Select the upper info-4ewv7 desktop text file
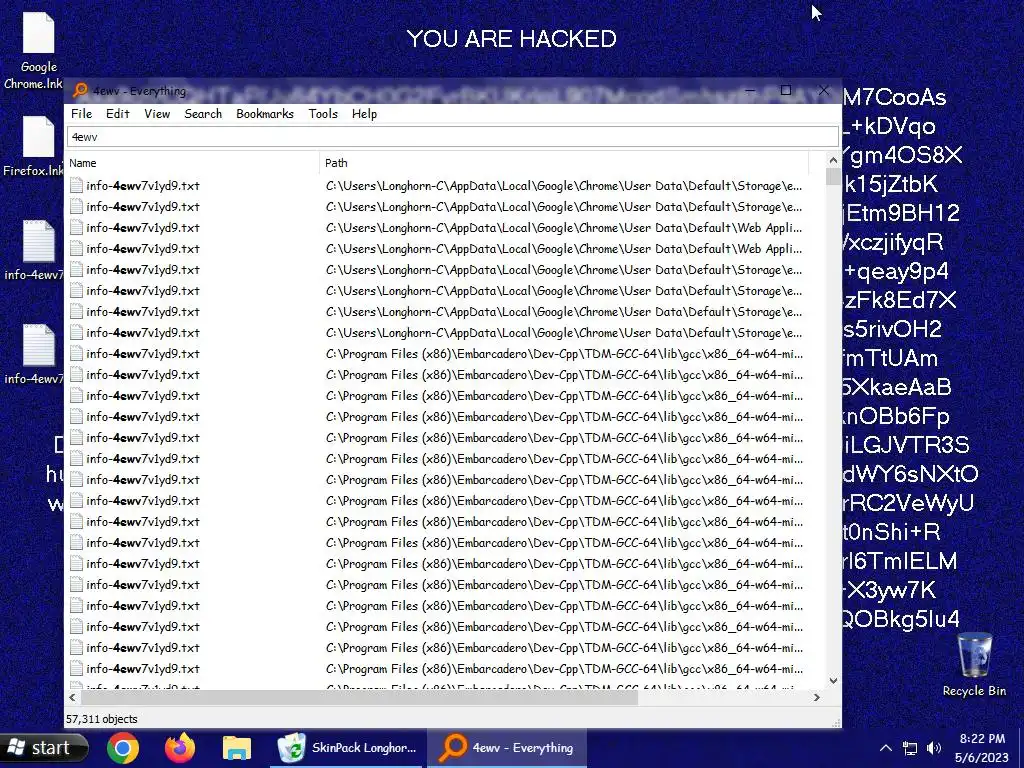The height and width of the screenshot is (768, 1024). (34, 251)
